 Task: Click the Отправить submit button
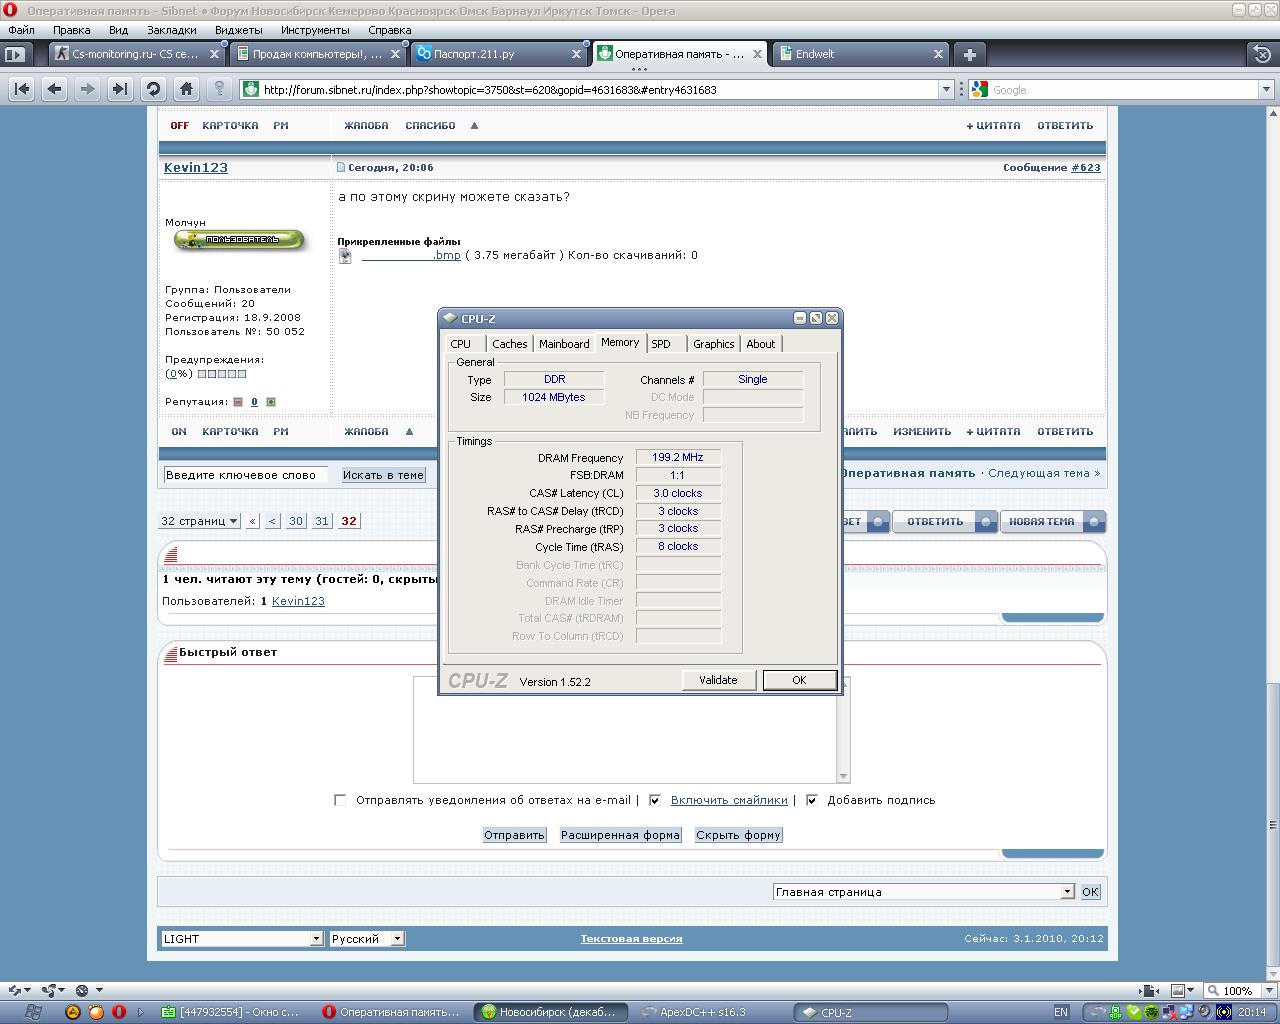pos(514,835)
